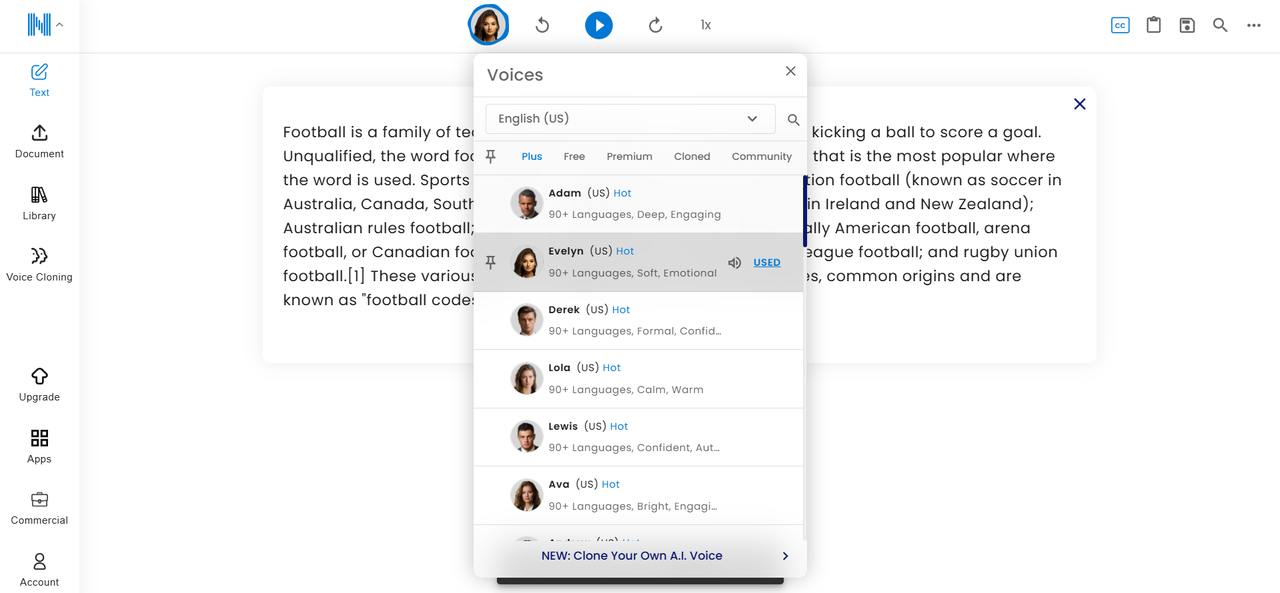Open NEW: Clone Your Own A.I. Voice
The height and width of the screenshot is (593, 1280).
click(640, 556)
